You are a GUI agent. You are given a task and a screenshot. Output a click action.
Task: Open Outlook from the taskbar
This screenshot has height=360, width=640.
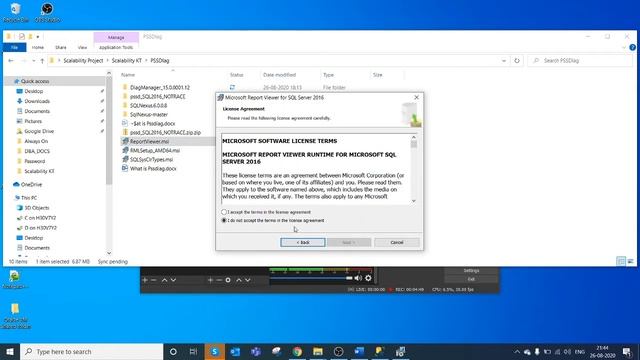click(x=236, y=351)
